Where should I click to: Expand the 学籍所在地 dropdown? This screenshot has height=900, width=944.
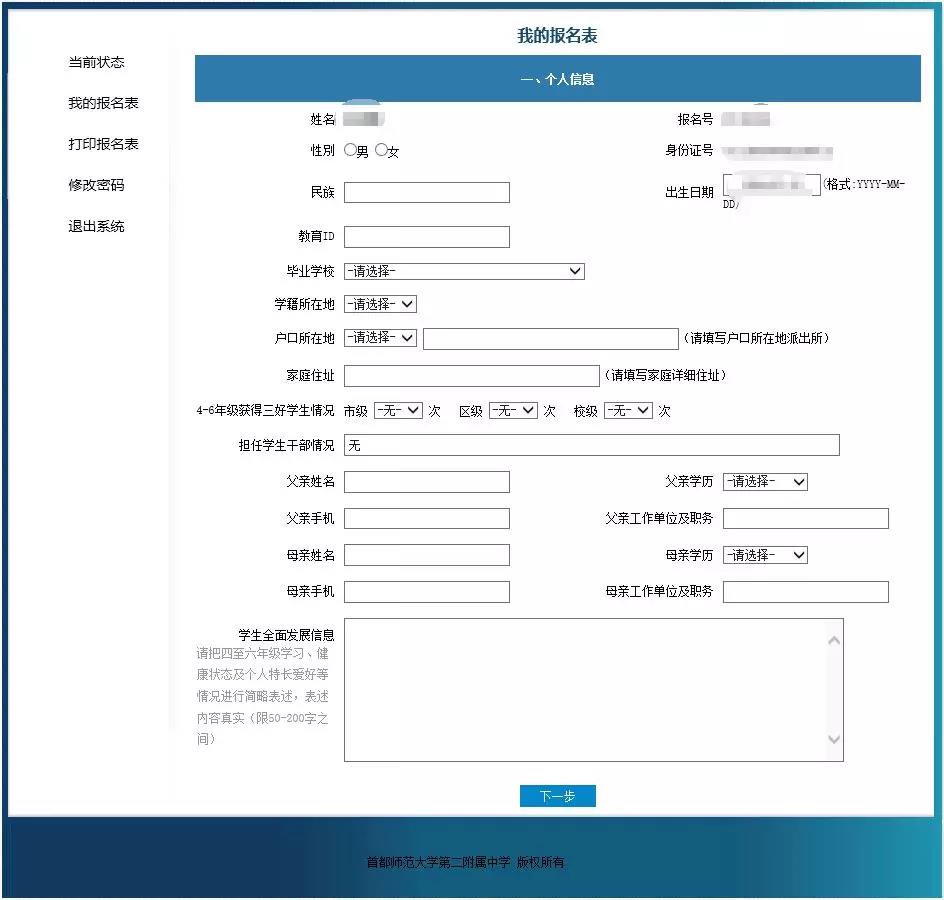(380, 304)
